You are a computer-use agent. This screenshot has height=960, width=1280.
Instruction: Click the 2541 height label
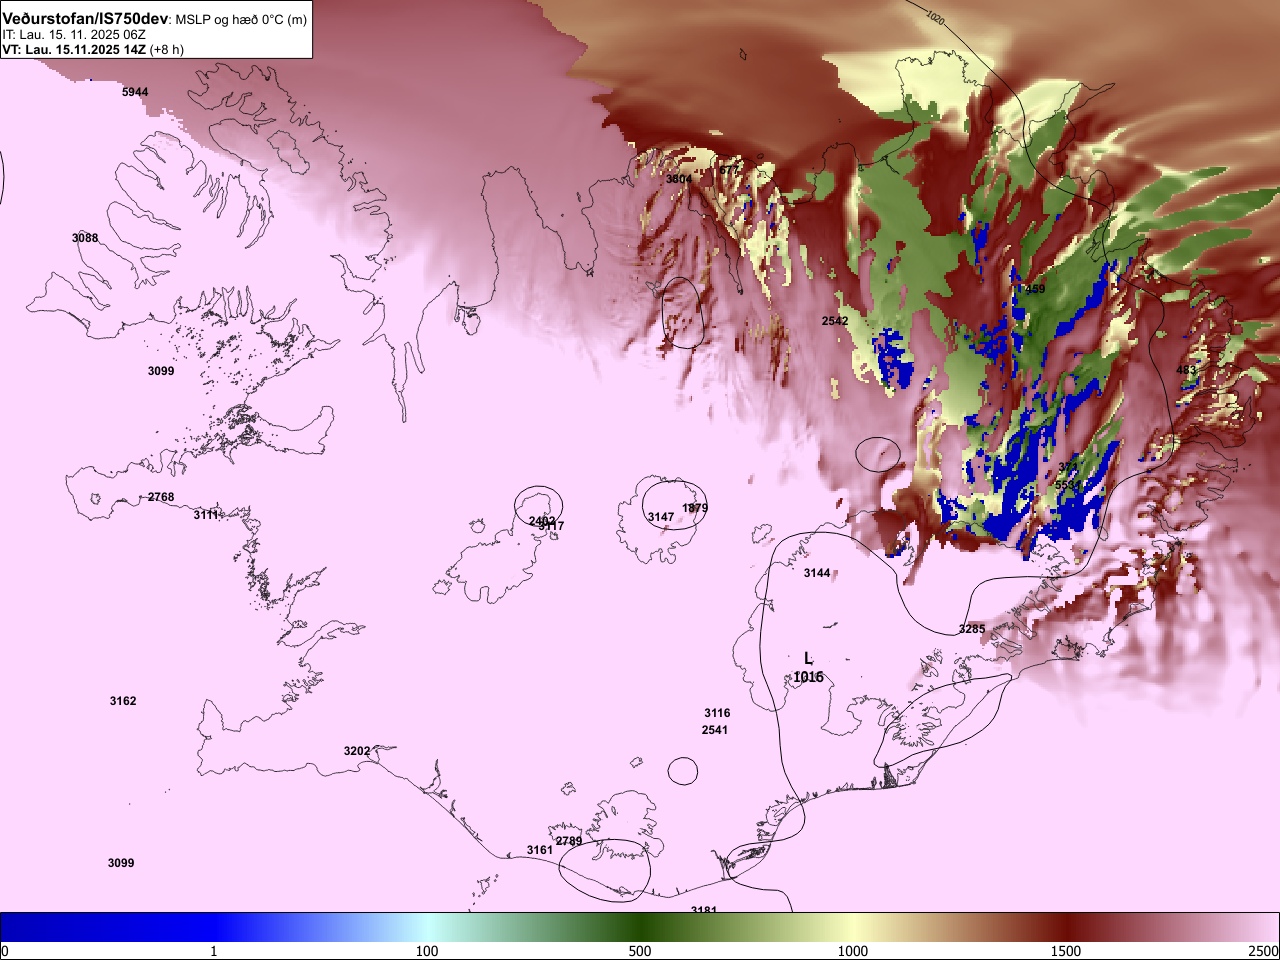tap(715, 730)
